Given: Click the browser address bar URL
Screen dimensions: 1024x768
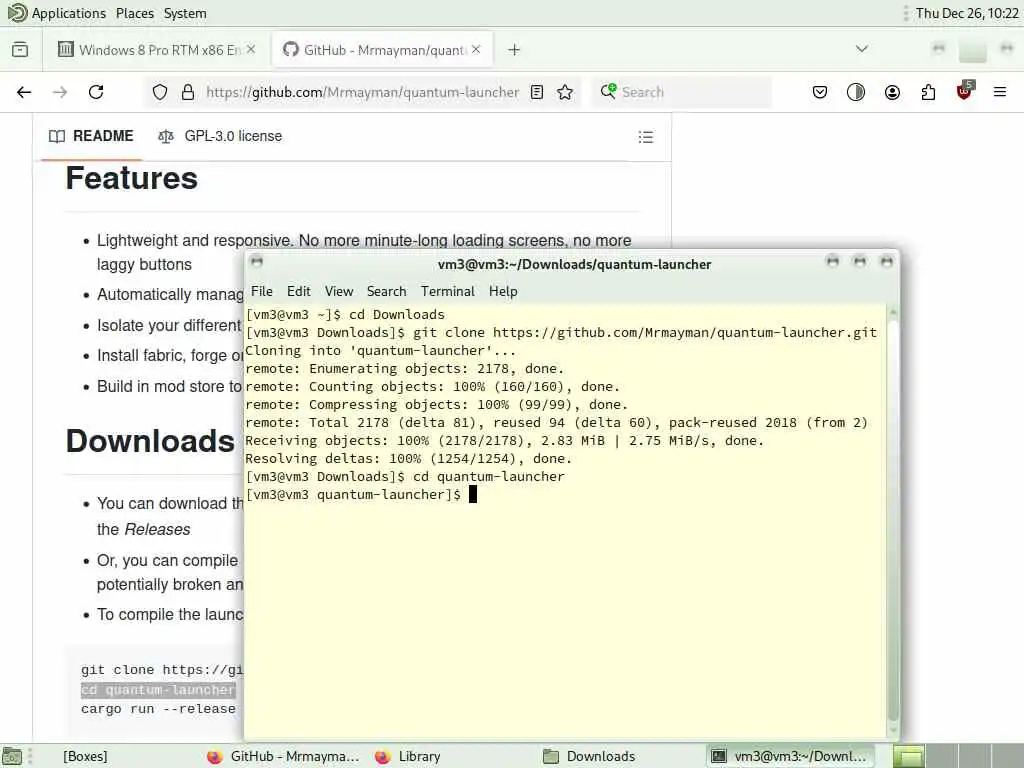Looking at the screenshot, I should click(x=362, y=92).
